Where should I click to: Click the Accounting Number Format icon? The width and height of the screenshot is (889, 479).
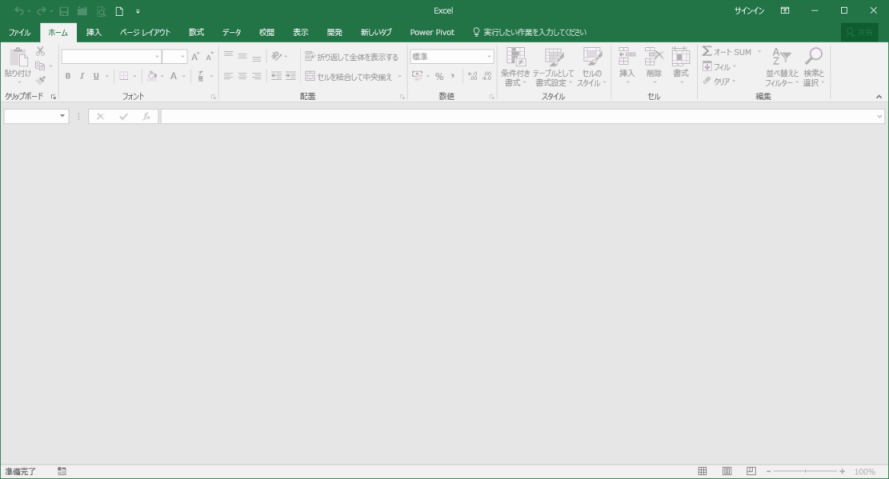pos(417,76)
